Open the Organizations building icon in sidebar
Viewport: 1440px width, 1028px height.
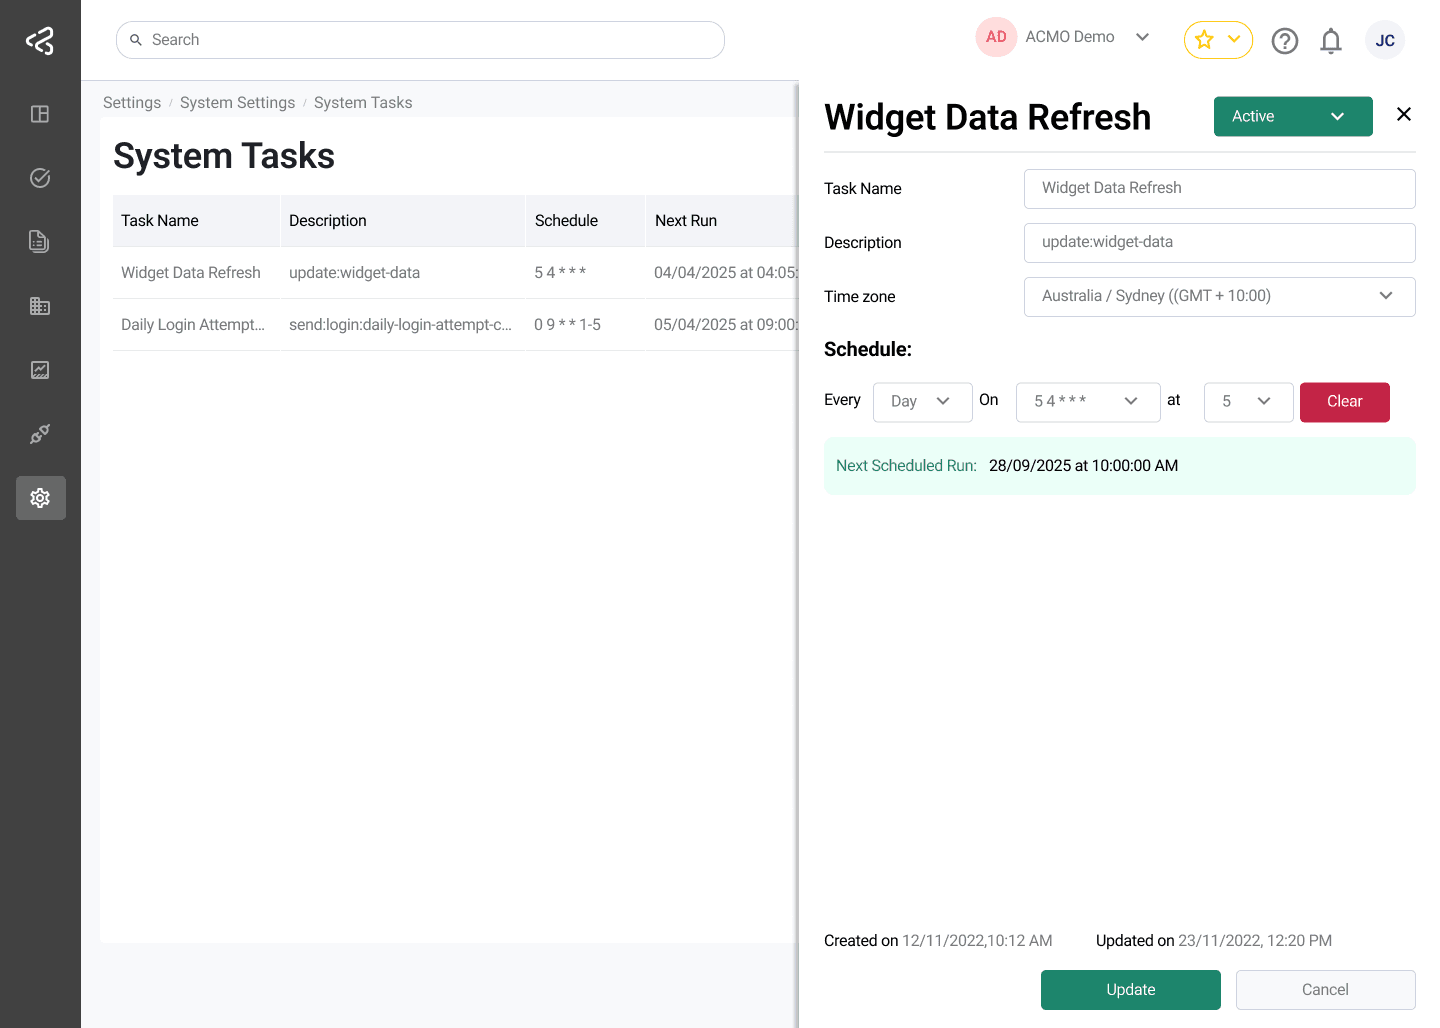[40, 306]
